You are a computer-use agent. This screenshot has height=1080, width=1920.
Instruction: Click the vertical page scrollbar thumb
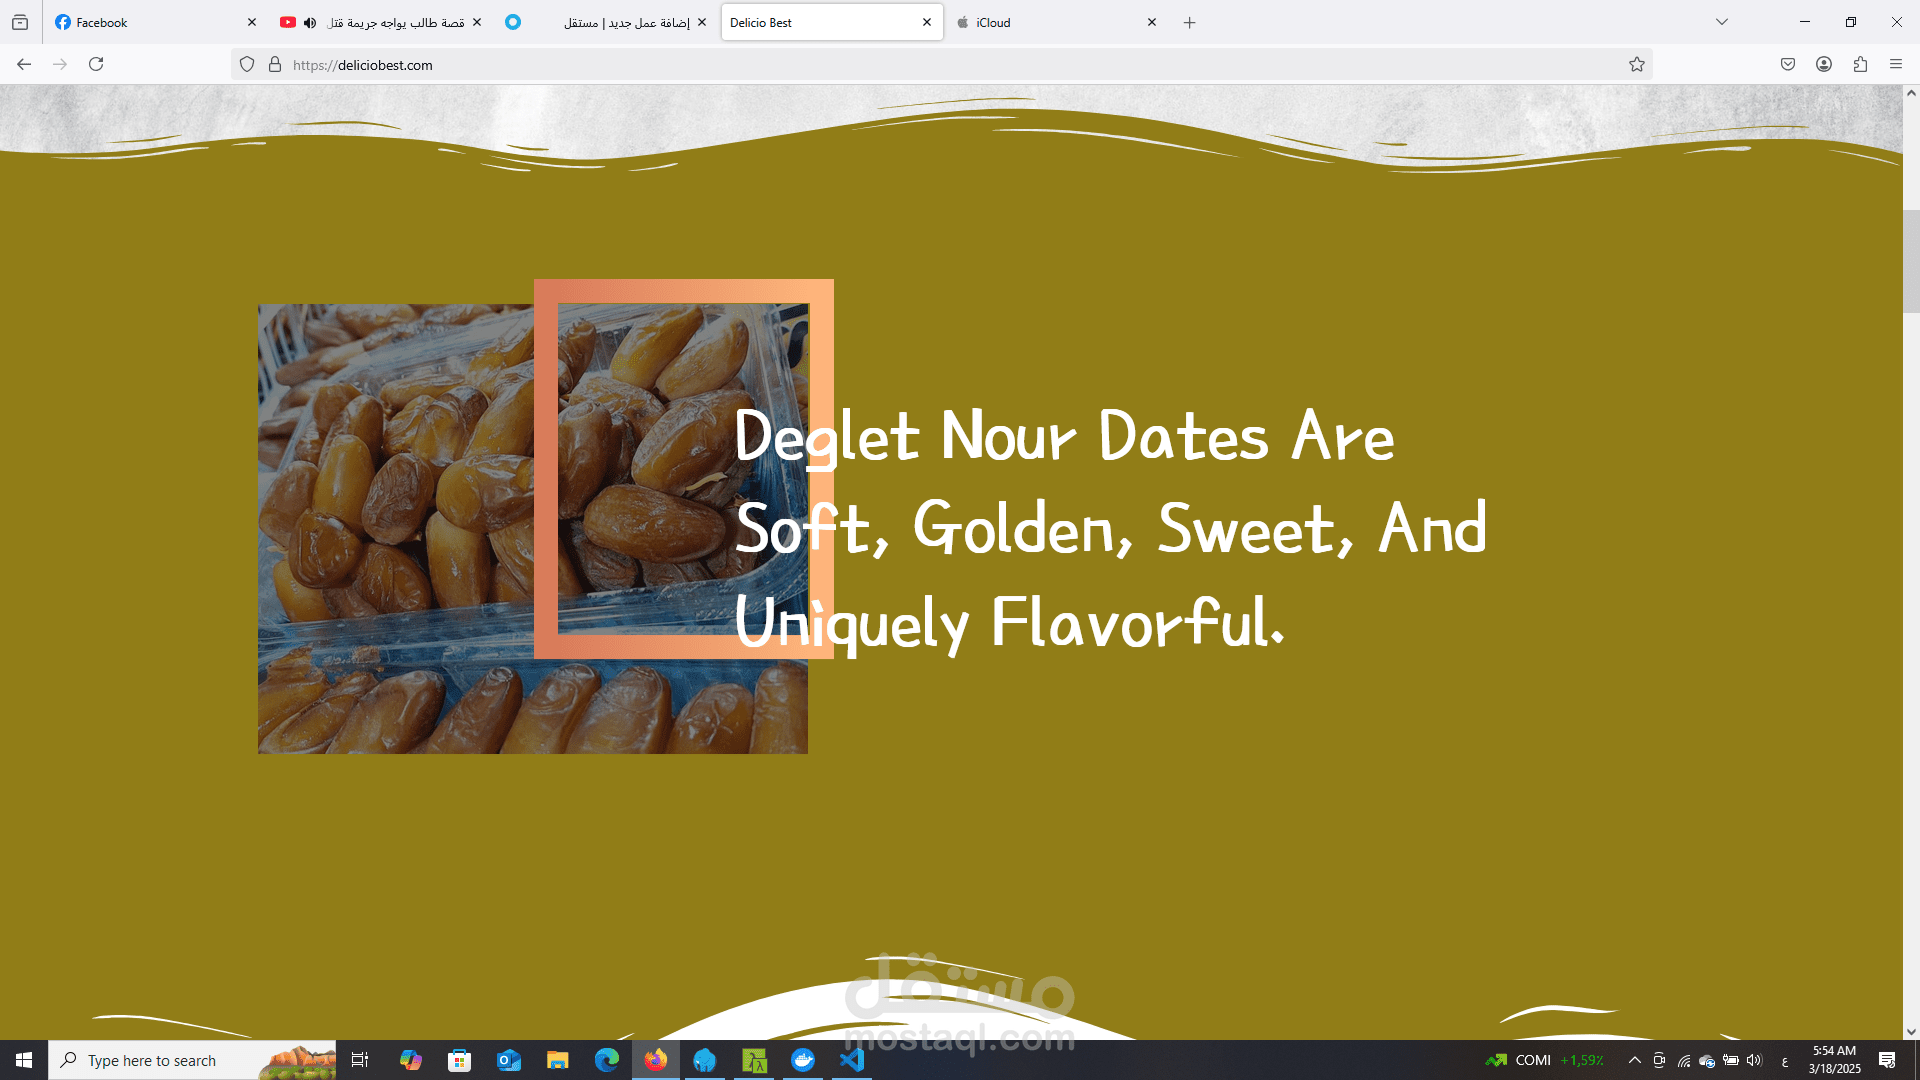click(x=1911, y=260)
